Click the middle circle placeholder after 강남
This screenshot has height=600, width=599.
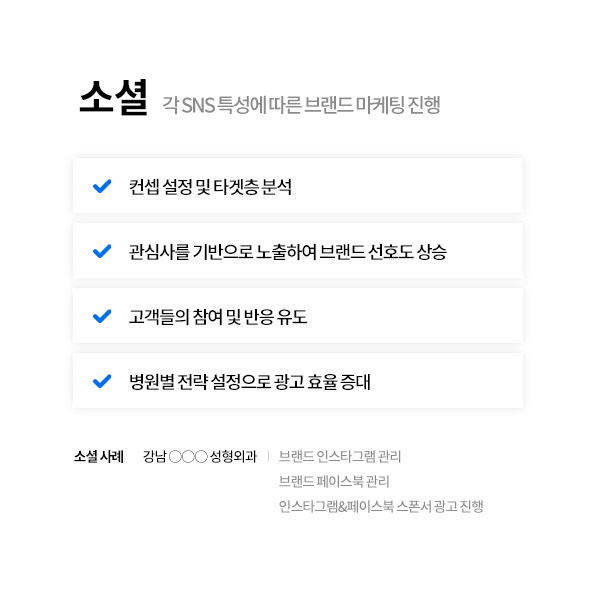(188, 457)
